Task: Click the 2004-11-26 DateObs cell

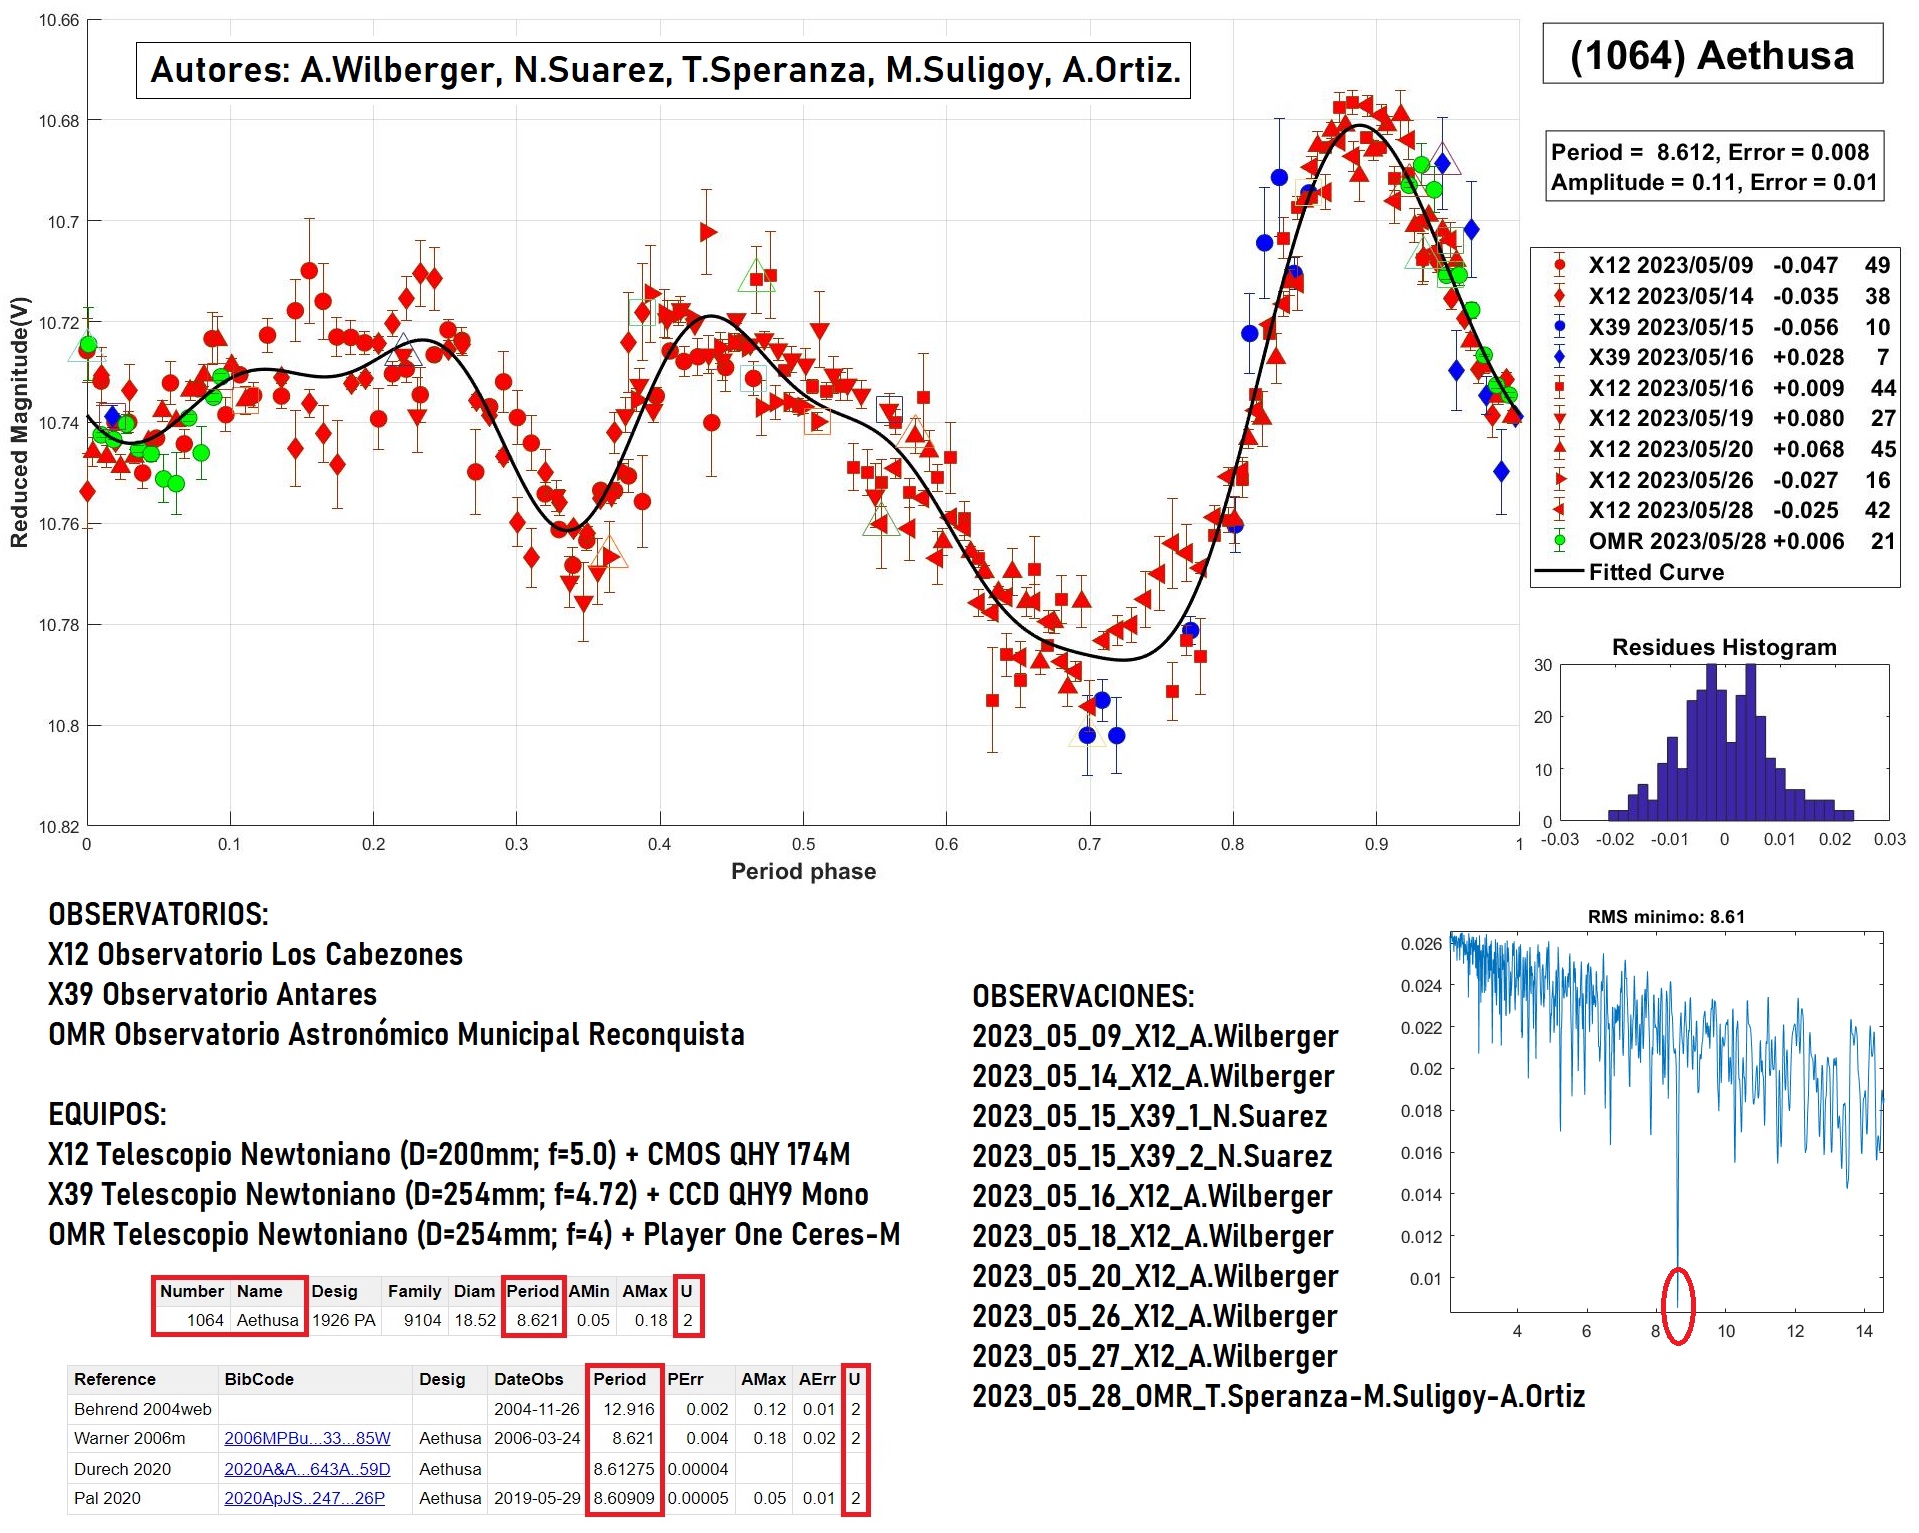Action: 537,1409
